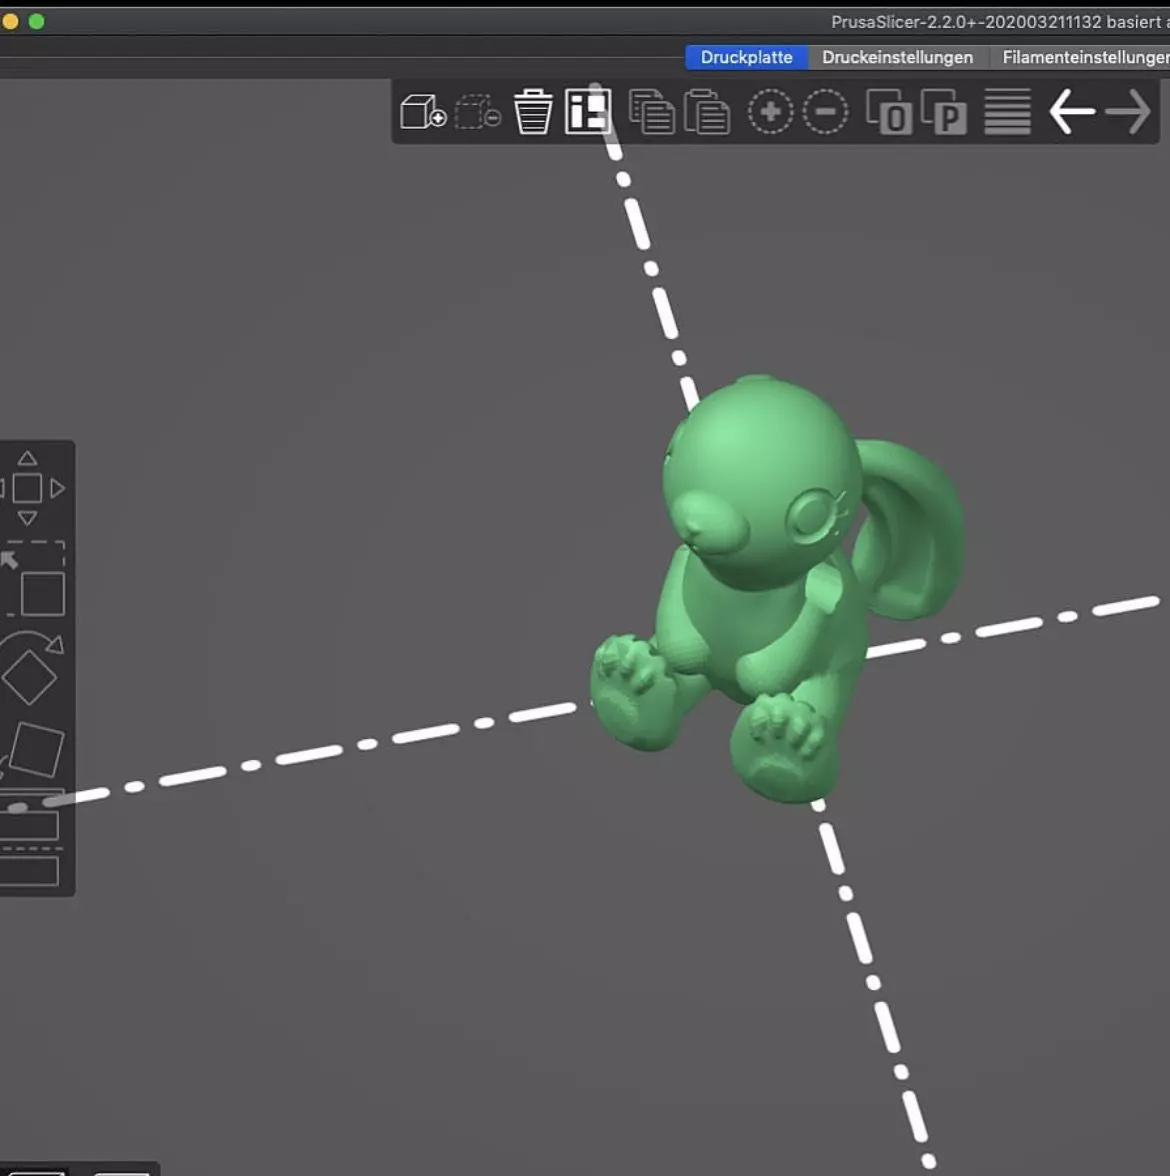Select the Rotate gizmo tool
Viewport: 1170px width, 1176px height.
[32, 668]
